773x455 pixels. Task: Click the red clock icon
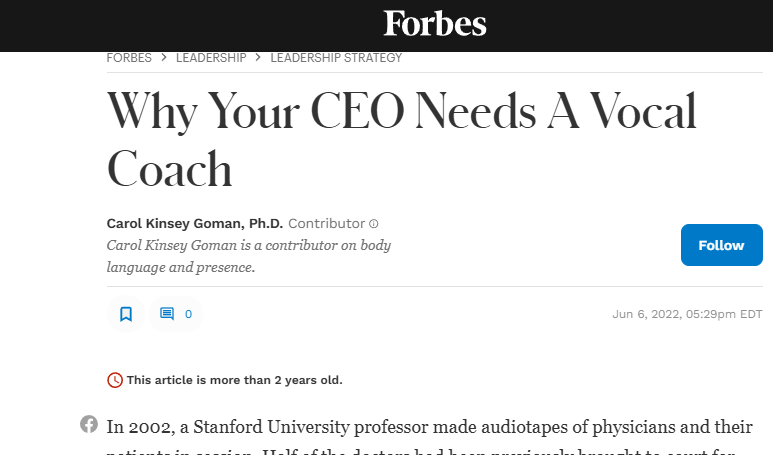coord(115,380)
